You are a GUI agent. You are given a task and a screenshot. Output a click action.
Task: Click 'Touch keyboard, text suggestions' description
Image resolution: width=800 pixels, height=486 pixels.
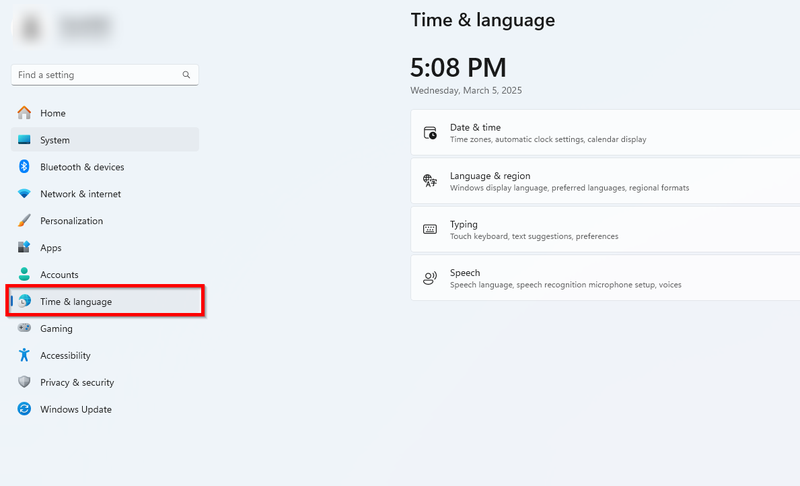tap(534, 236)
